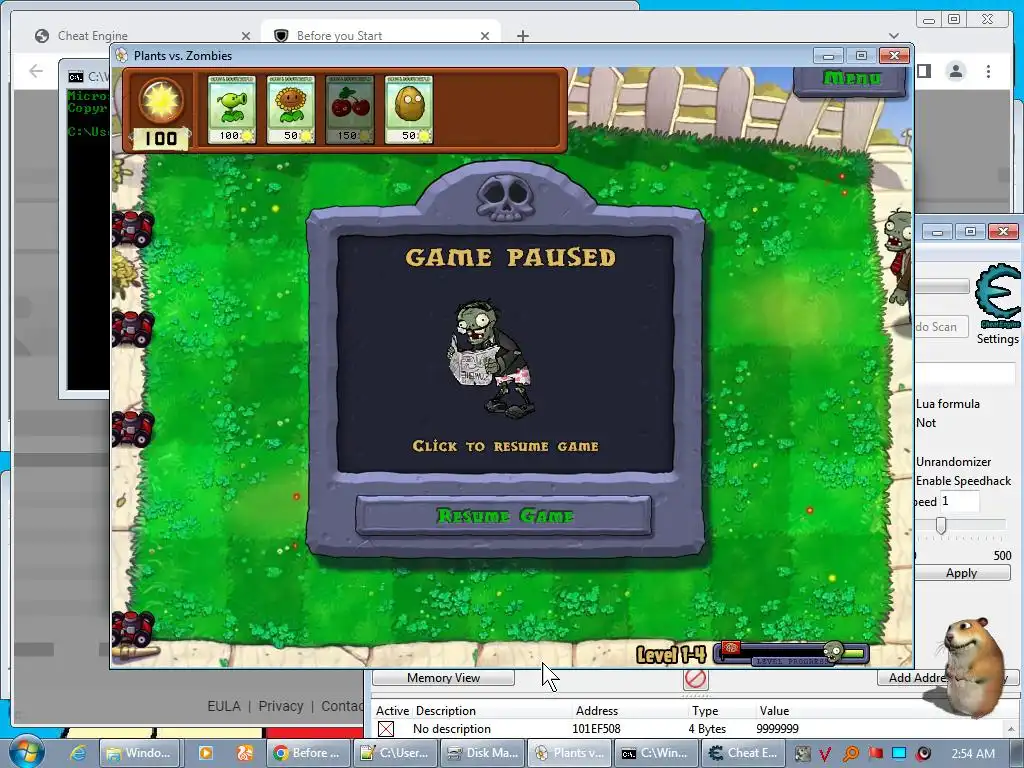
Task: Select the 'No description' cell
Action: click(451, 729)
